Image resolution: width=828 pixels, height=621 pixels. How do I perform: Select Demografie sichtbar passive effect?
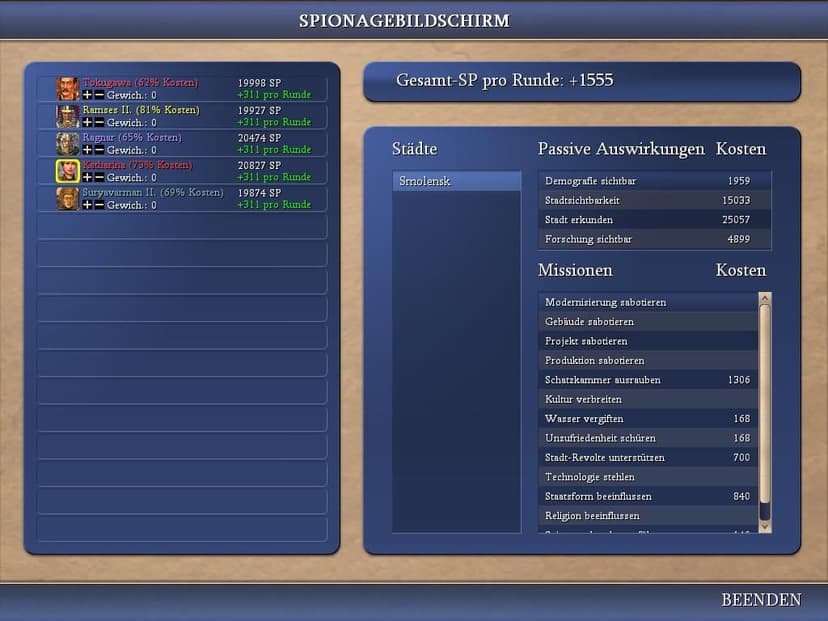pos(654,181)
